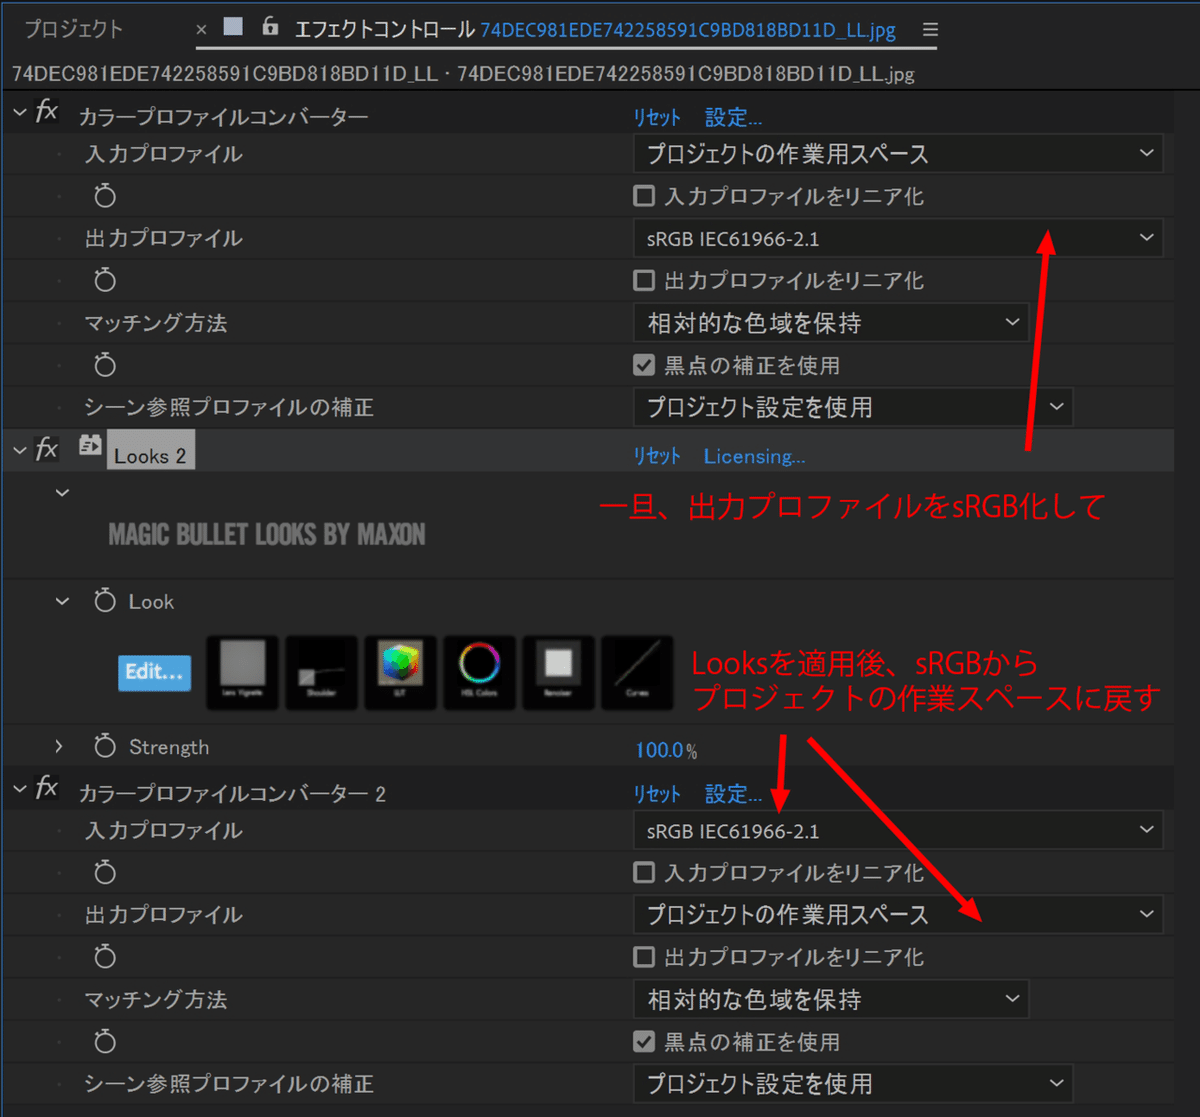
Task: Open the マッチング方法 dropdown in the first converter effect
Action: click(x=831, y=323)
